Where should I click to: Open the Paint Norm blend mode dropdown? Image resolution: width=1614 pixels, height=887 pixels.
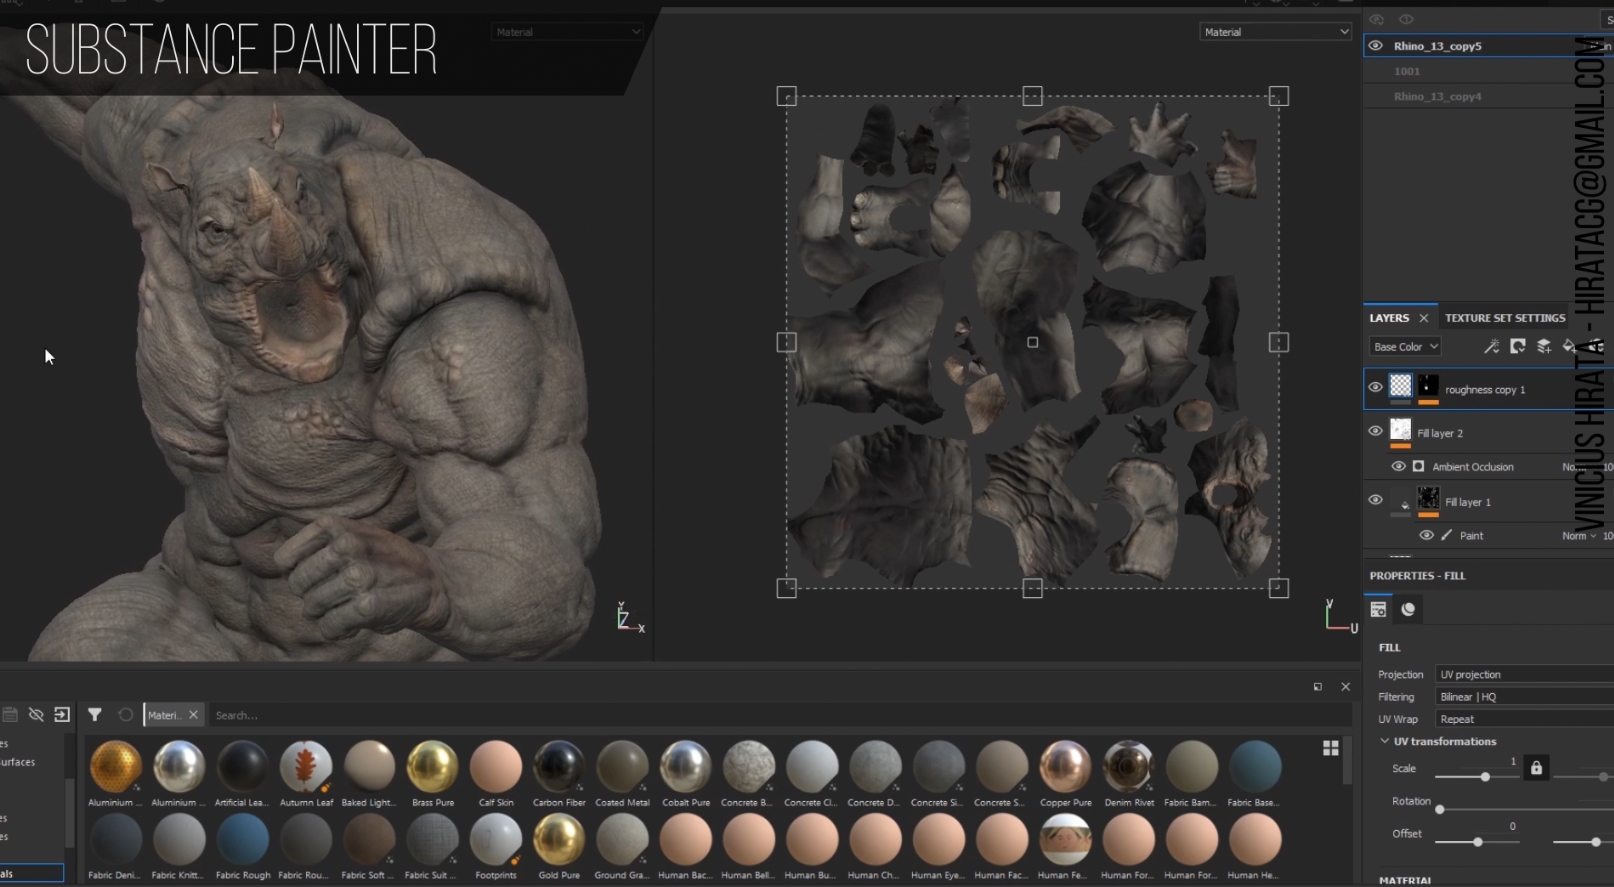point(1580,536)
